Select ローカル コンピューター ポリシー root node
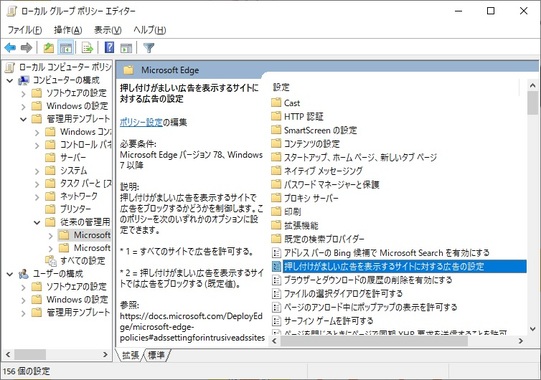This screenshot has width=541, height=380. pos(59,67)
